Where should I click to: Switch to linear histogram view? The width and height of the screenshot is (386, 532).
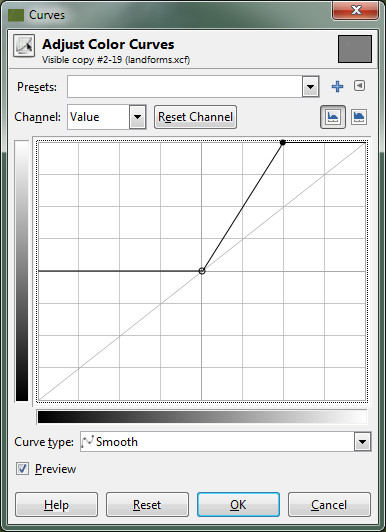coord(333,117)
